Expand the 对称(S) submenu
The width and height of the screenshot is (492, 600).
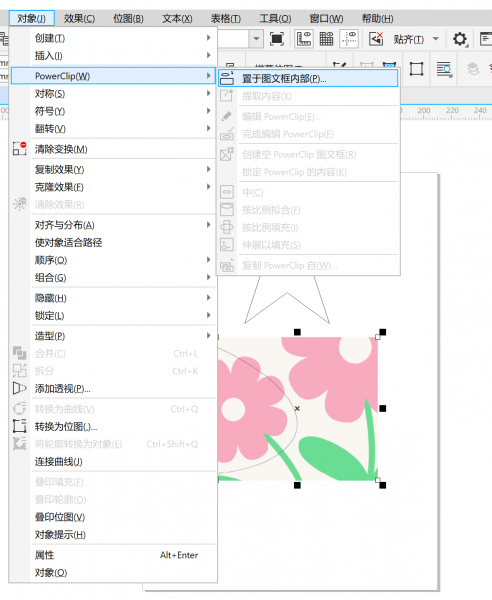114,93
